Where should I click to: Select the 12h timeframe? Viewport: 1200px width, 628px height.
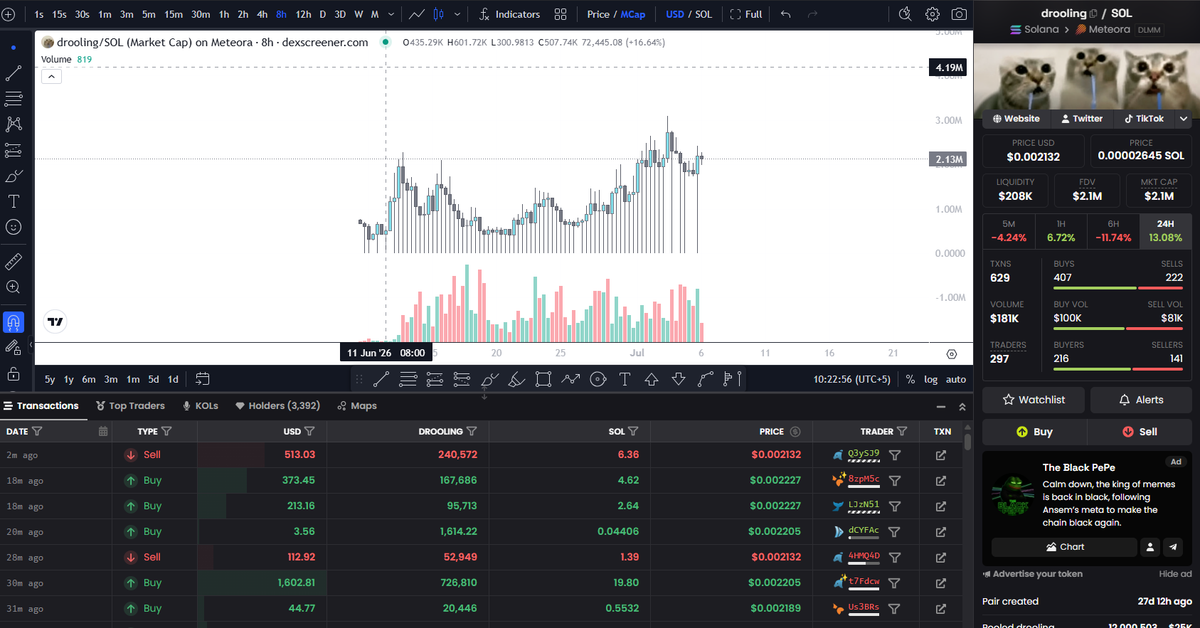click(x=303, y=14)
